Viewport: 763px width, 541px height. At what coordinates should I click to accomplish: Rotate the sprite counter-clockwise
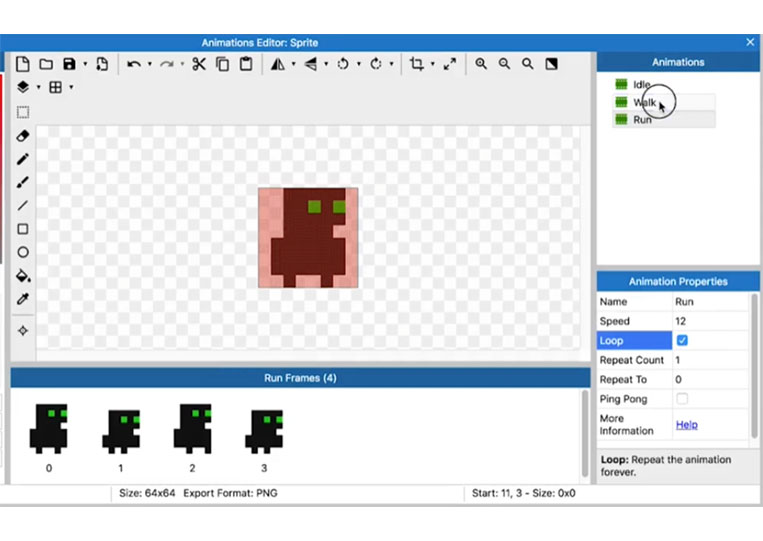(x=343, y=64)
